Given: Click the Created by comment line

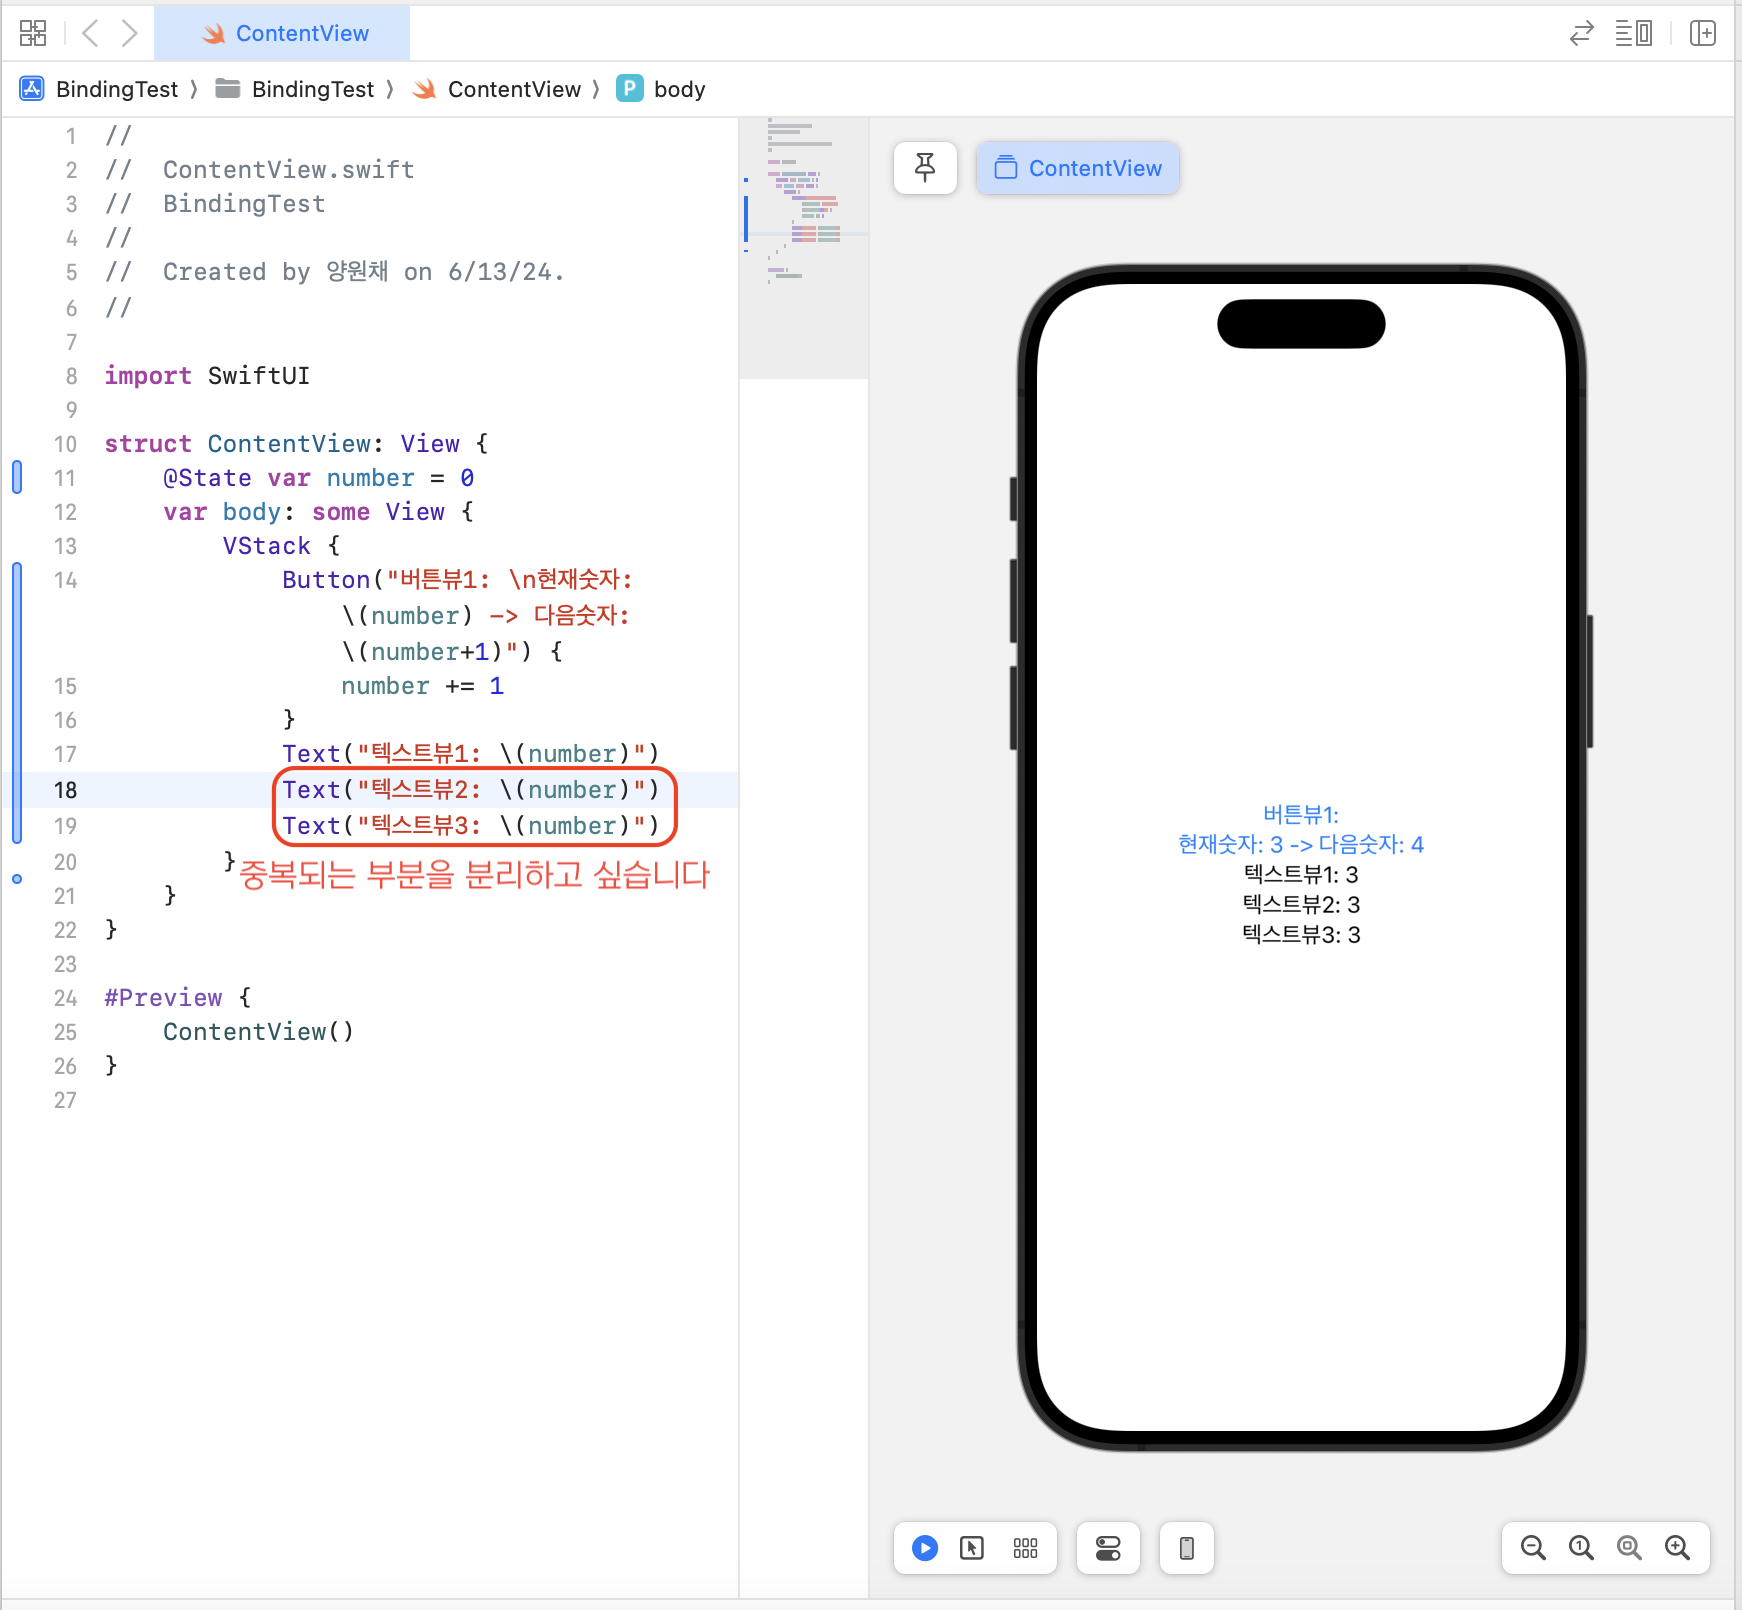Looking at the screenshot, I should click(335, 272).
